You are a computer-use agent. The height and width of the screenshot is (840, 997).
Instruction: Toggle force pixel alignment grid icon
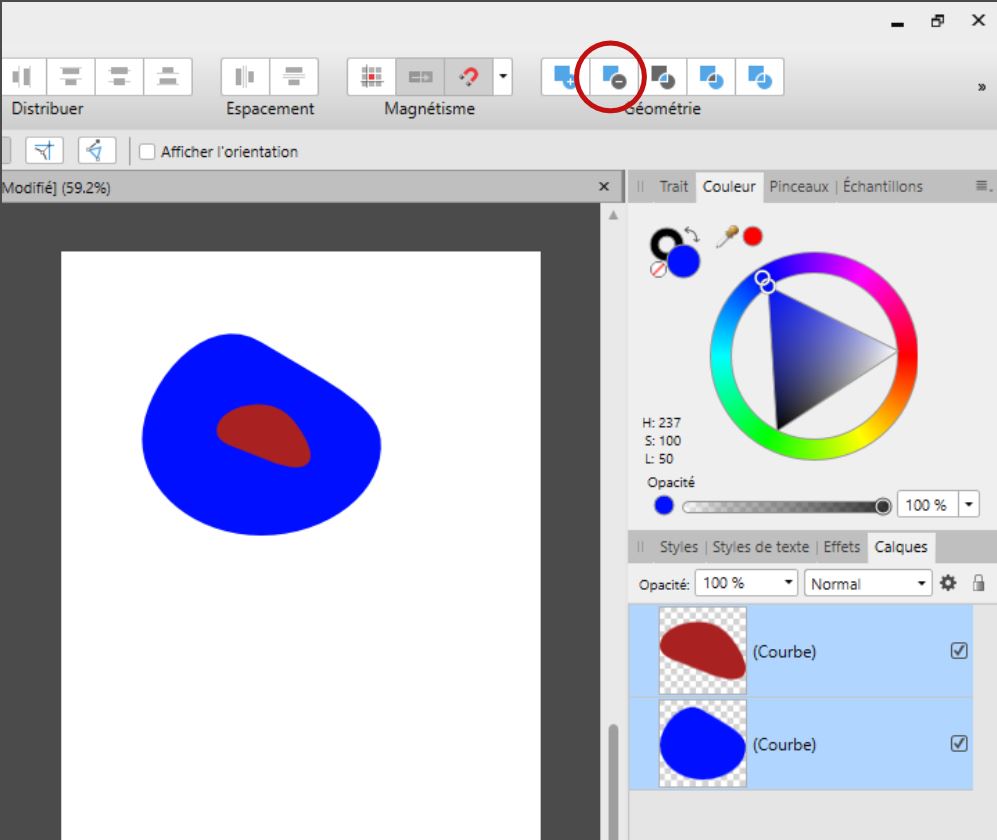[371, 77]
